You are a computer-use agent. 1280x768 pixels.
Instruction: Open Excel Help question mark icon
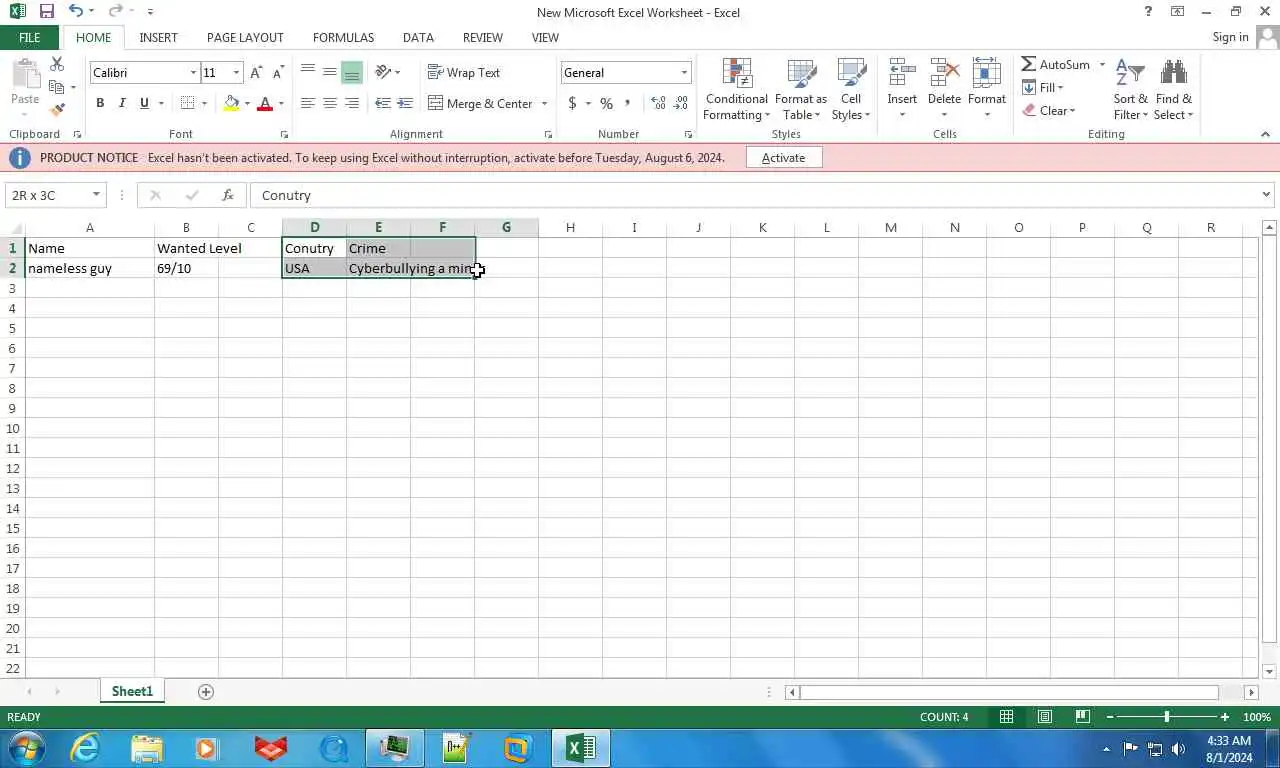pyautogui.click(x=1148, y=12)
